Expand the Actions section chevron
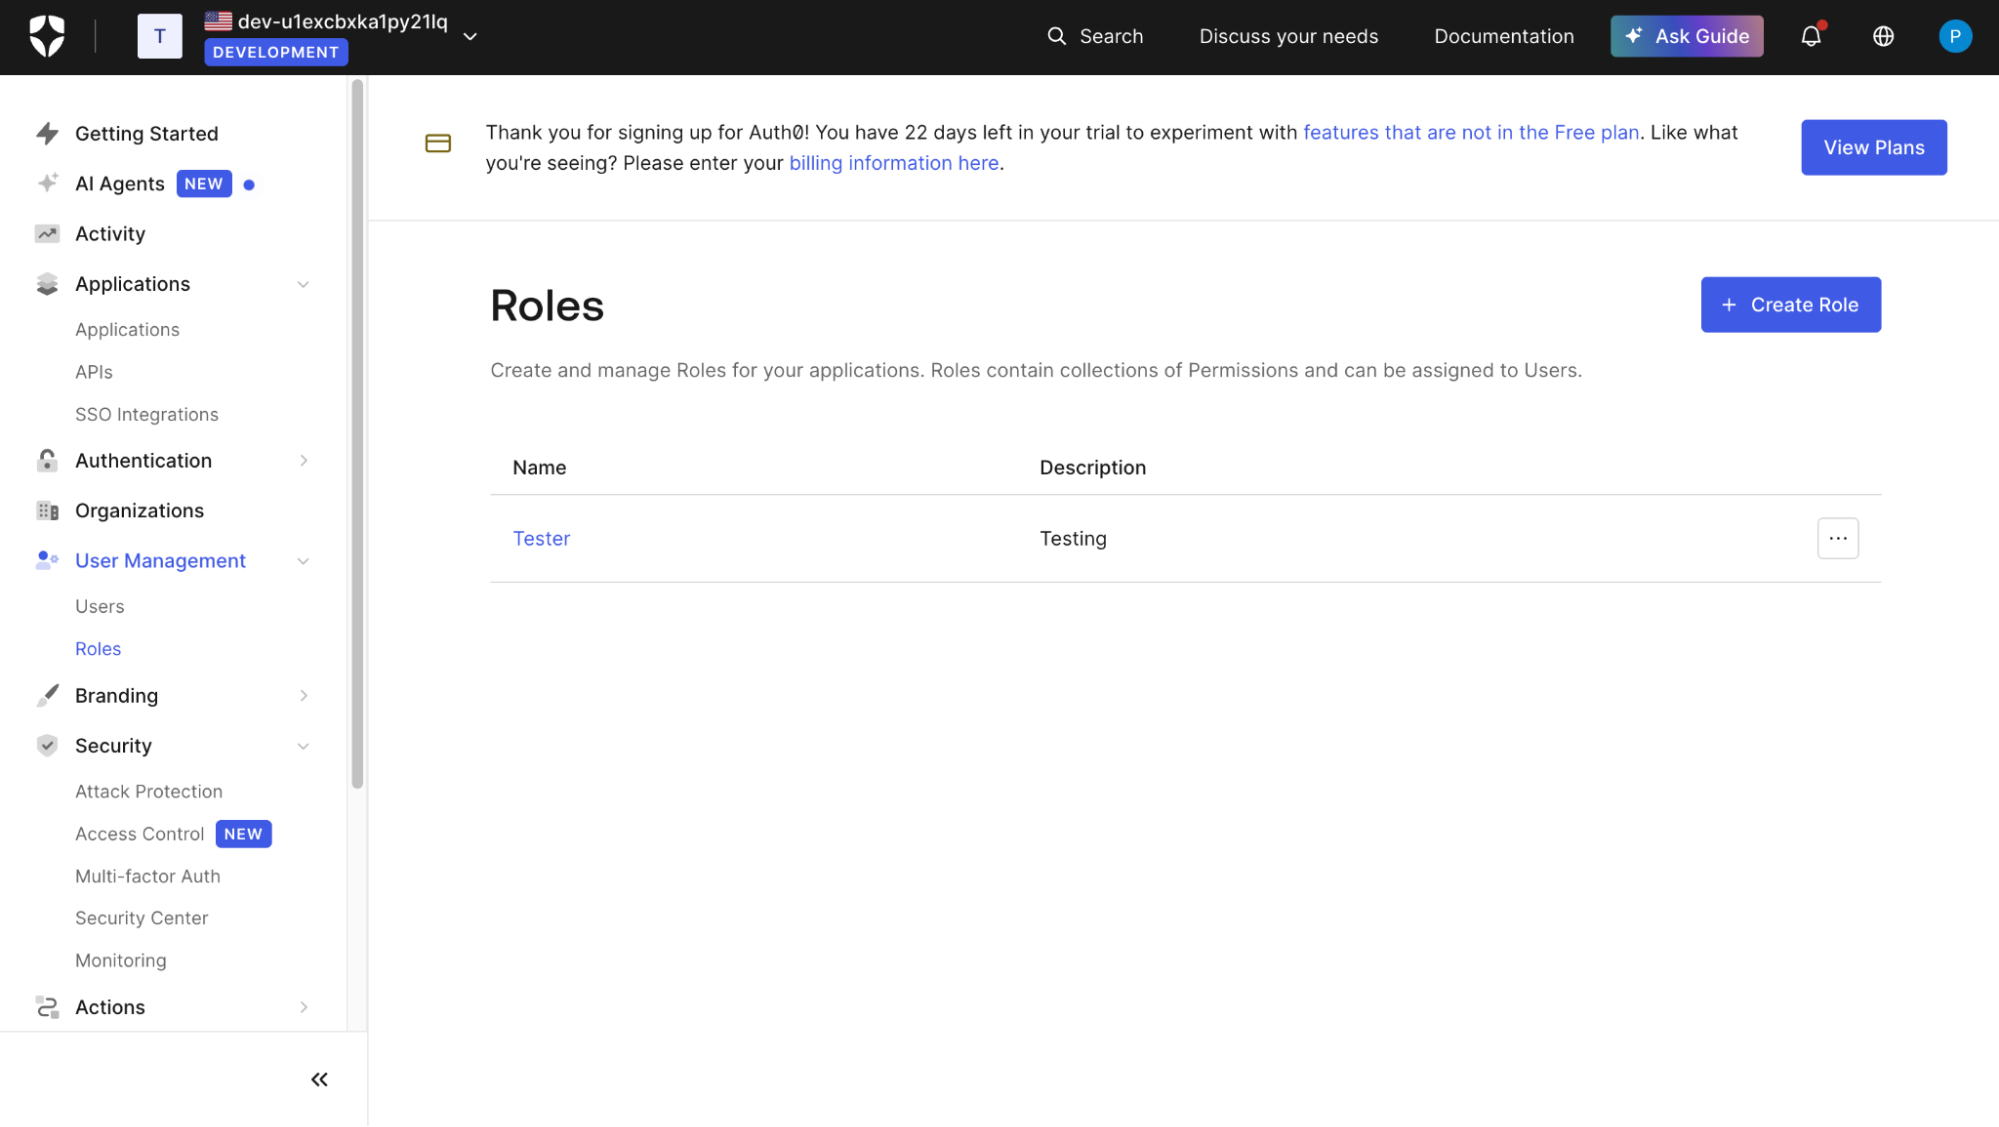The height and width of the screenshot is (1127, 1999). pos(303,1007)
